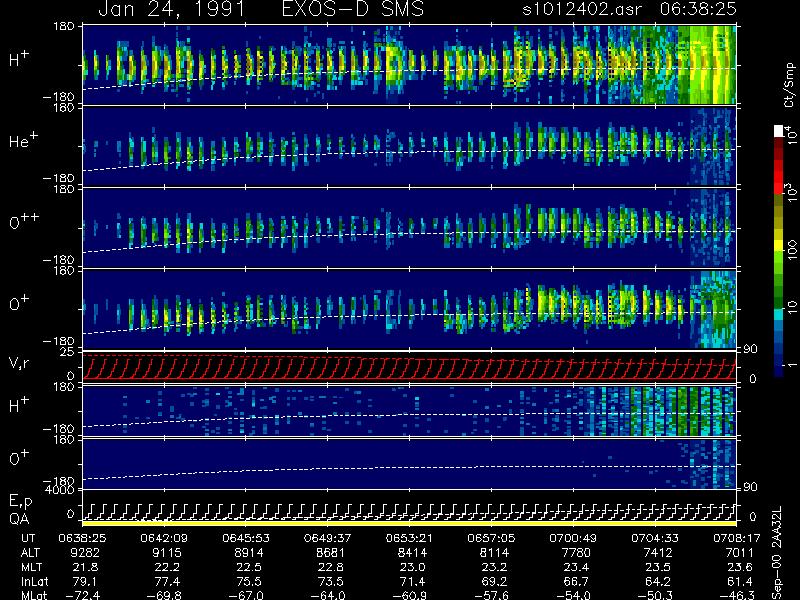Click ALT value '7780'
This screenshot has height=600, width=800.
(577, 553)
